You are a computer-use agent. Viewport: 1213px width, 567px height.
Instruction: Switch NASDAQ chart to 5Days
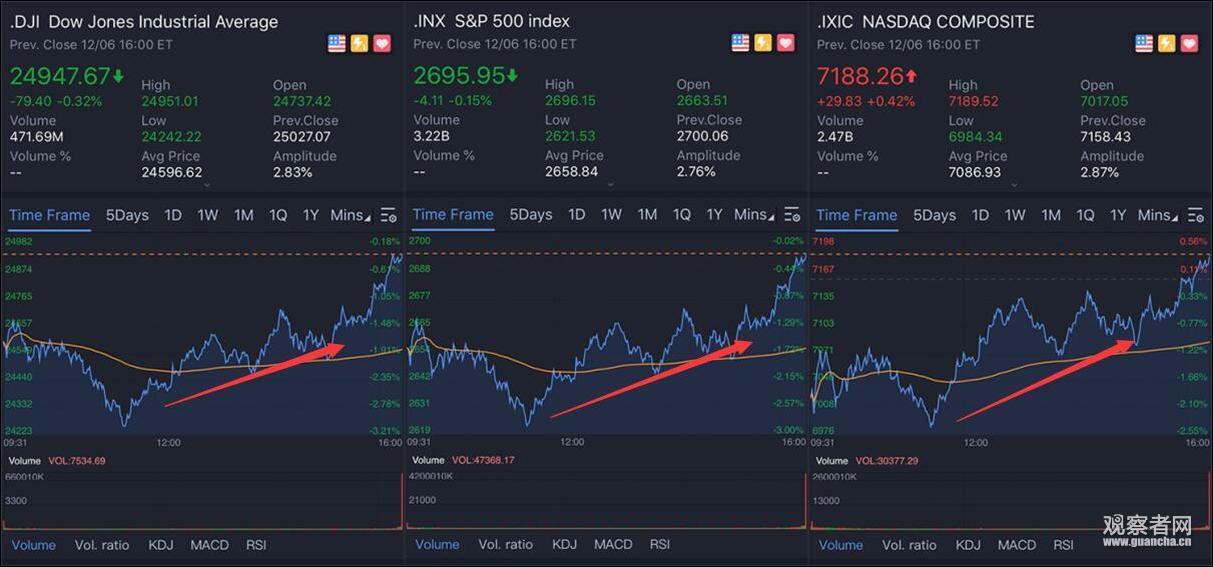pyautogui.click(x=935, y=215)
